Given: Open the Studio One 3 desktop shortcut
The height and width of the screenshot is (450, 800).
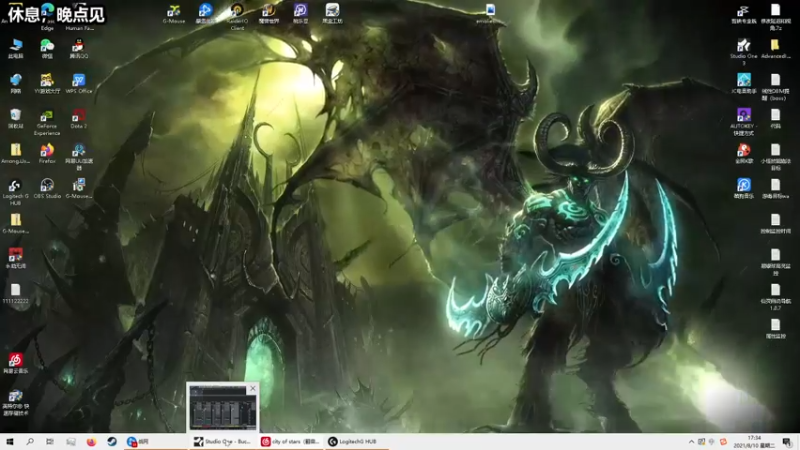Looking at the screenshot, I should [x=743, y=52].
